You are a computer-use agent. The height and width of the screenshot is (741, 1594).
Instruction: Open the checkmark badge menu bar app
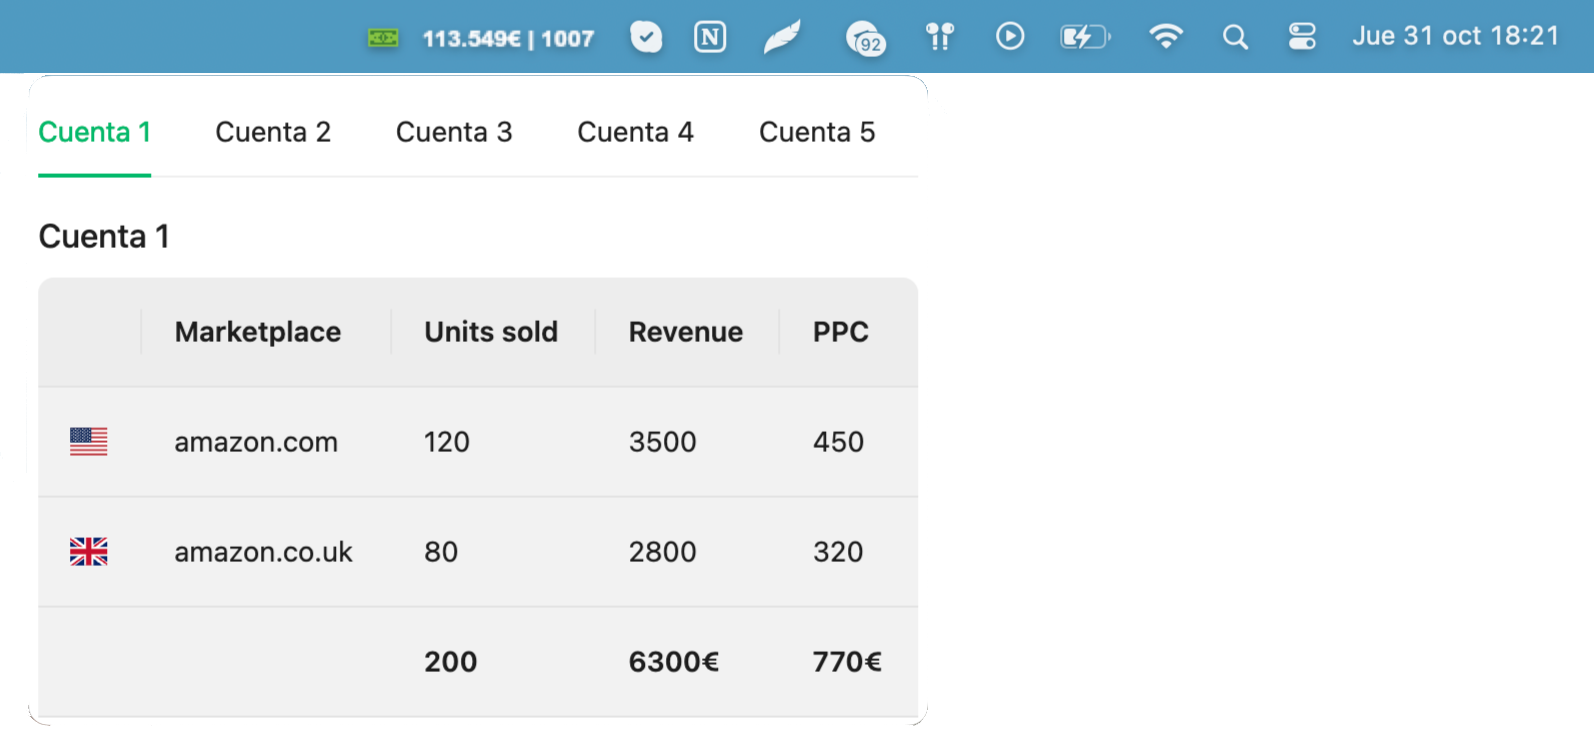646,38
